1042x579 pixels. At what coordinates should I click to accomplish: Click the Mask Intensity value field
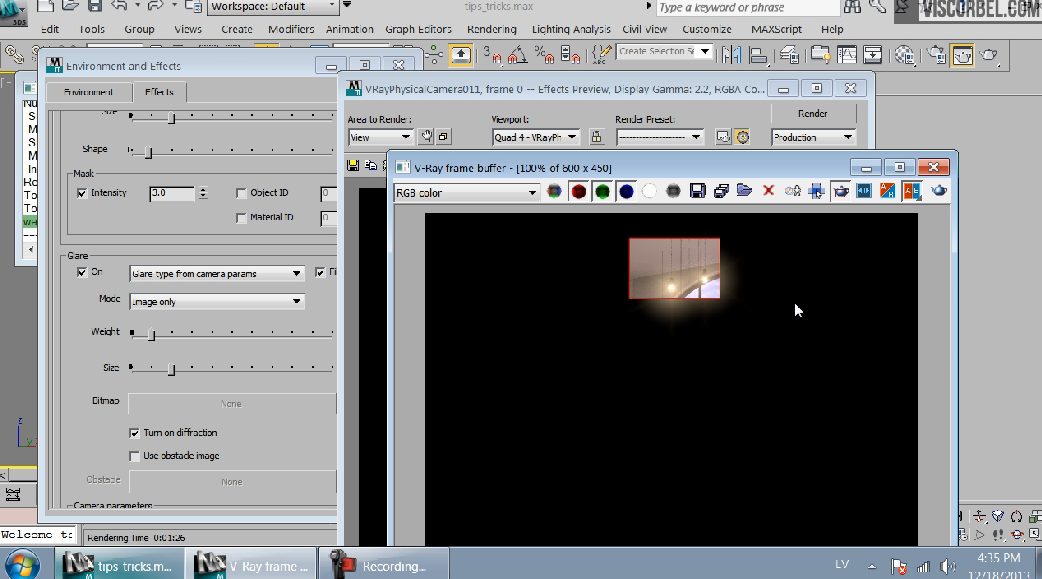172,193
